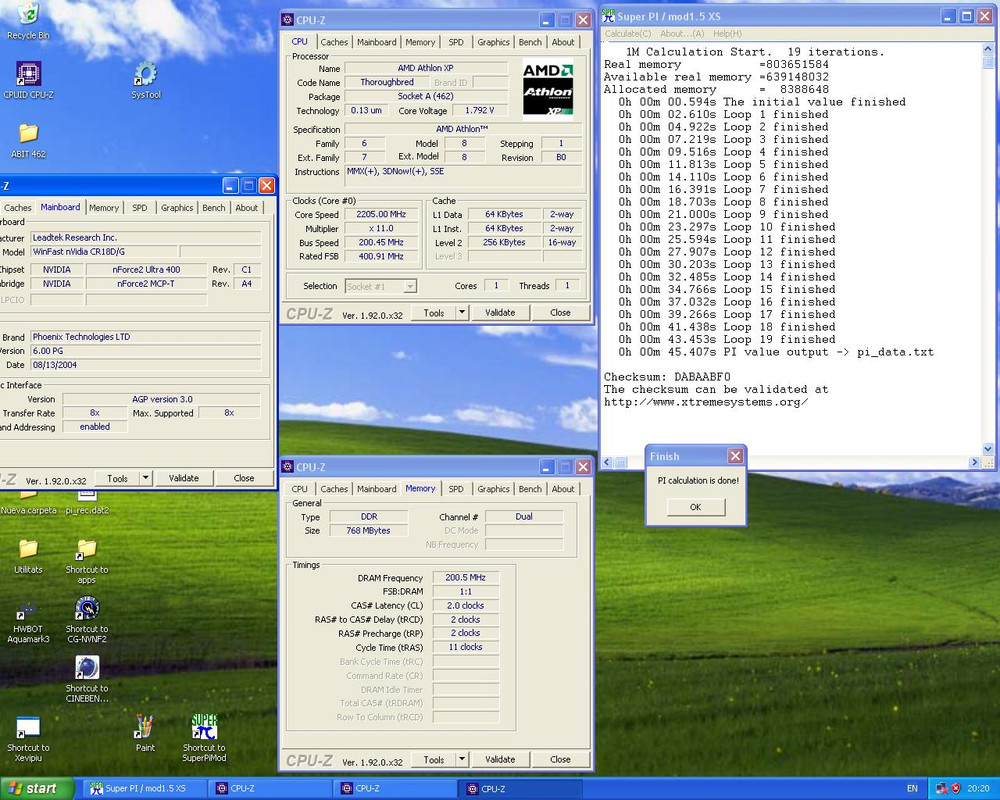Click the network icon in the system tray

click(941, 789)
